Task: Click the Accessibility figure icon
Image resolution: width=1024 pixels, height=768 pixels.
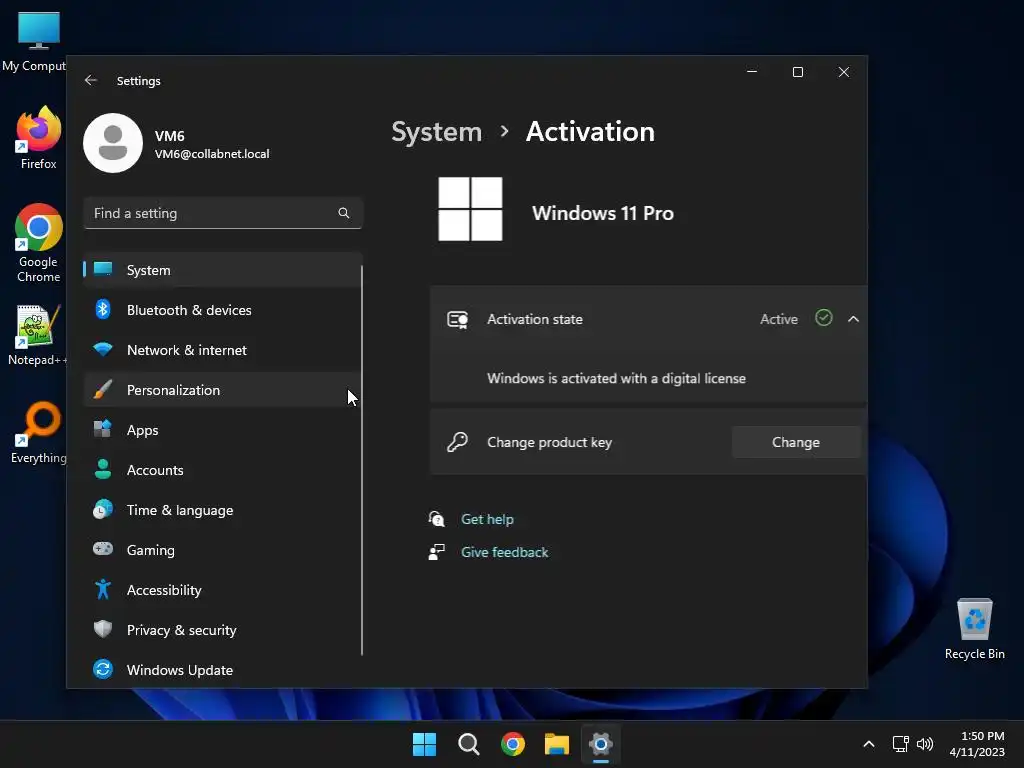Action: tap(103, 589)
